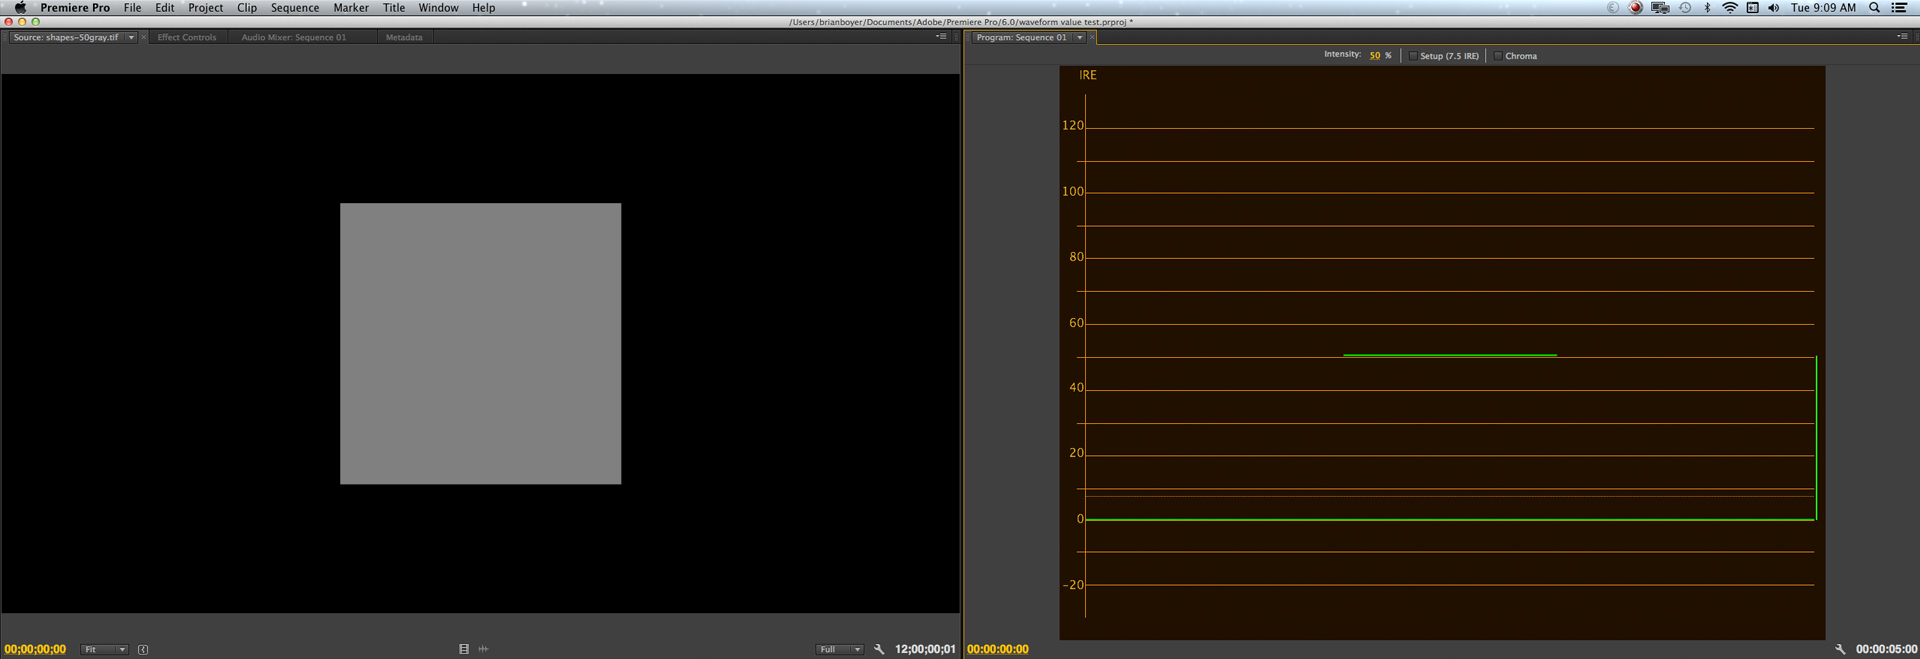This screenshot has height=659, width=1920.
Task: Close the Program: Sequence 01 tab
Action: (1092, 38)
